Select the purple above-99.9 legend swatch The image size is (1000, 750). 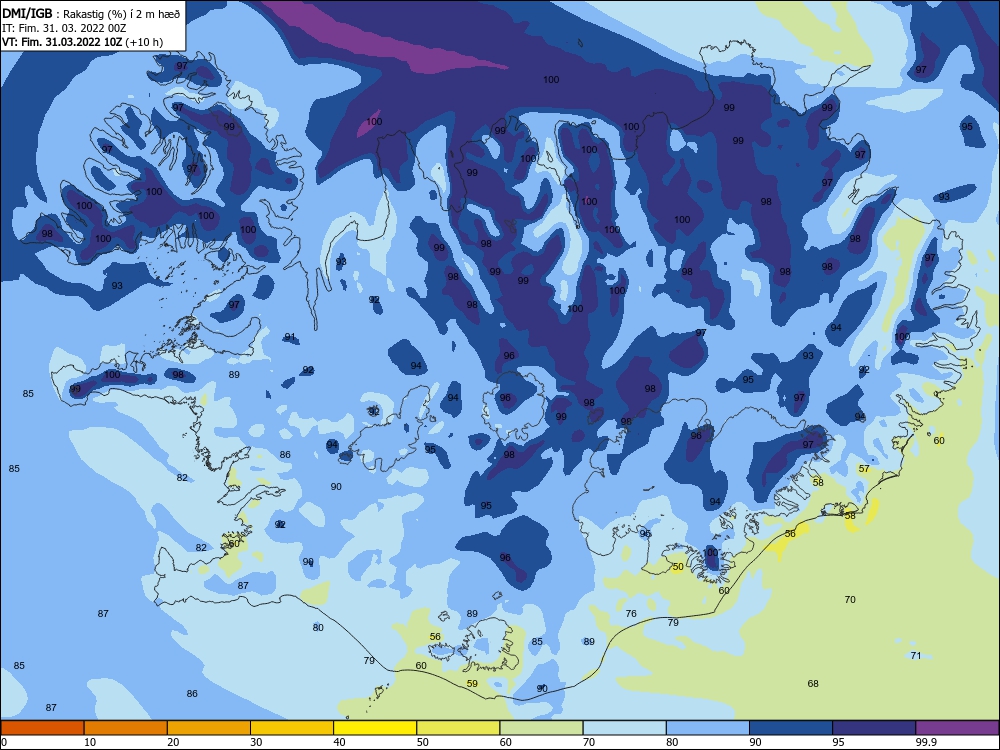click(957, 728)
